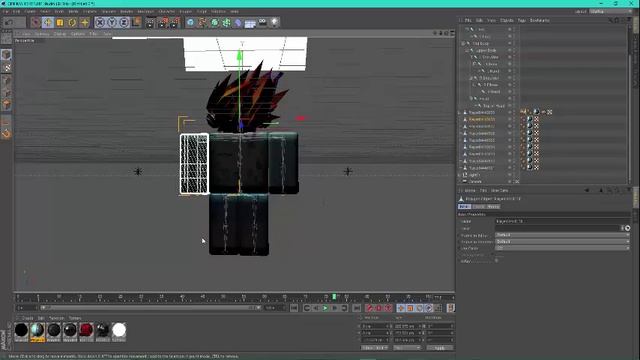Select the Live Selection tool

click(x=35, y=22)
